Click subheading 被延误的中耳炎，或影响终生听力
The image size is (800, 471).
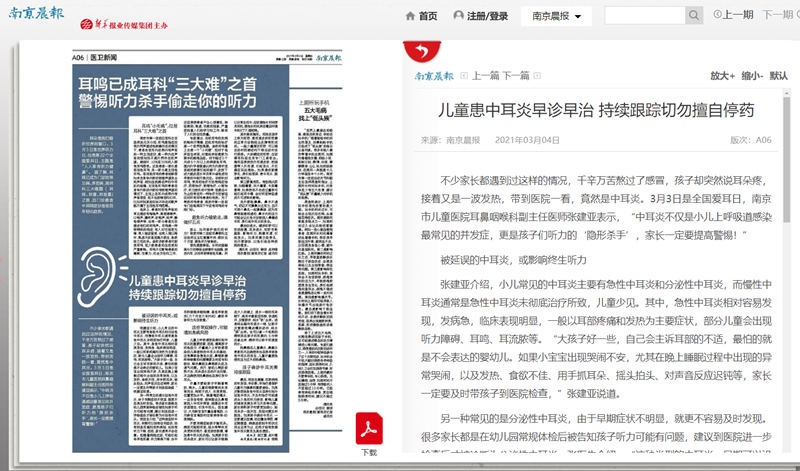(x=513, y=260)
